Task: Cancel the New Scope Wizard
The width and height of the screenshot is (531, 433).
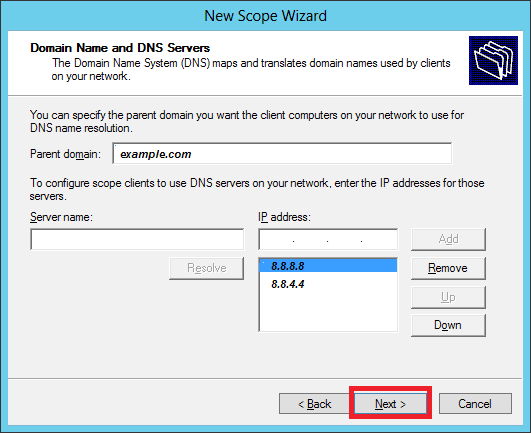Action: (475, 403)
